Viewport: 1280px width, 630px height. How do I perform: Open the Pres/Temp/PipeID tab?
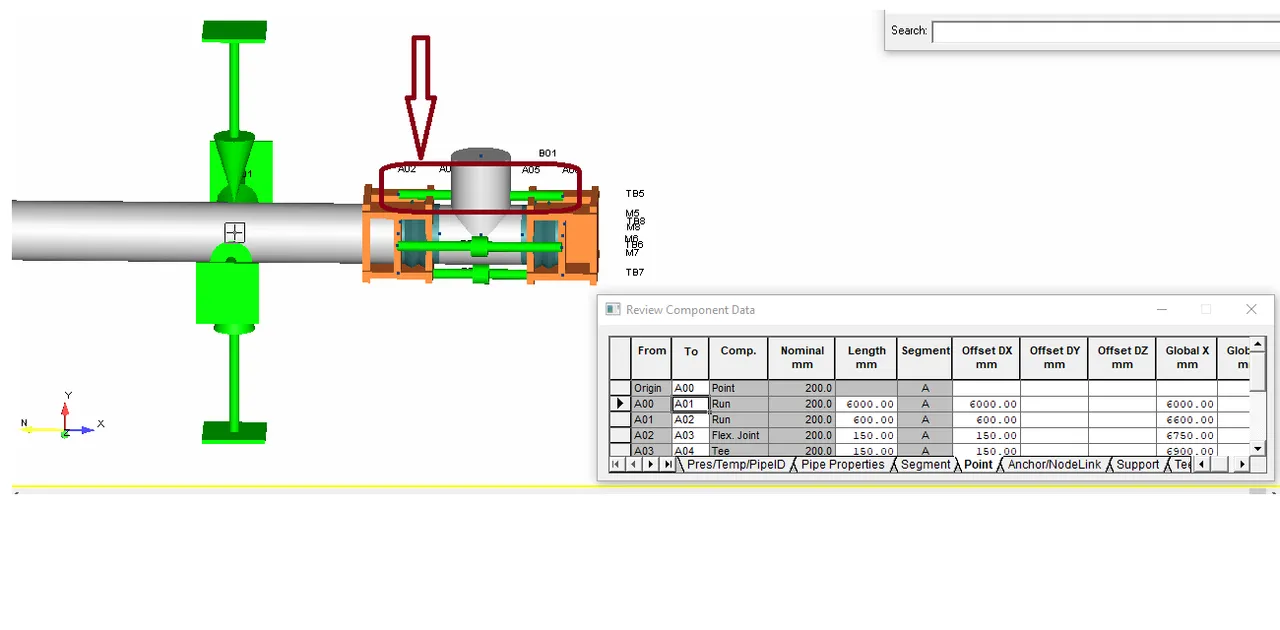click(735, 465)
